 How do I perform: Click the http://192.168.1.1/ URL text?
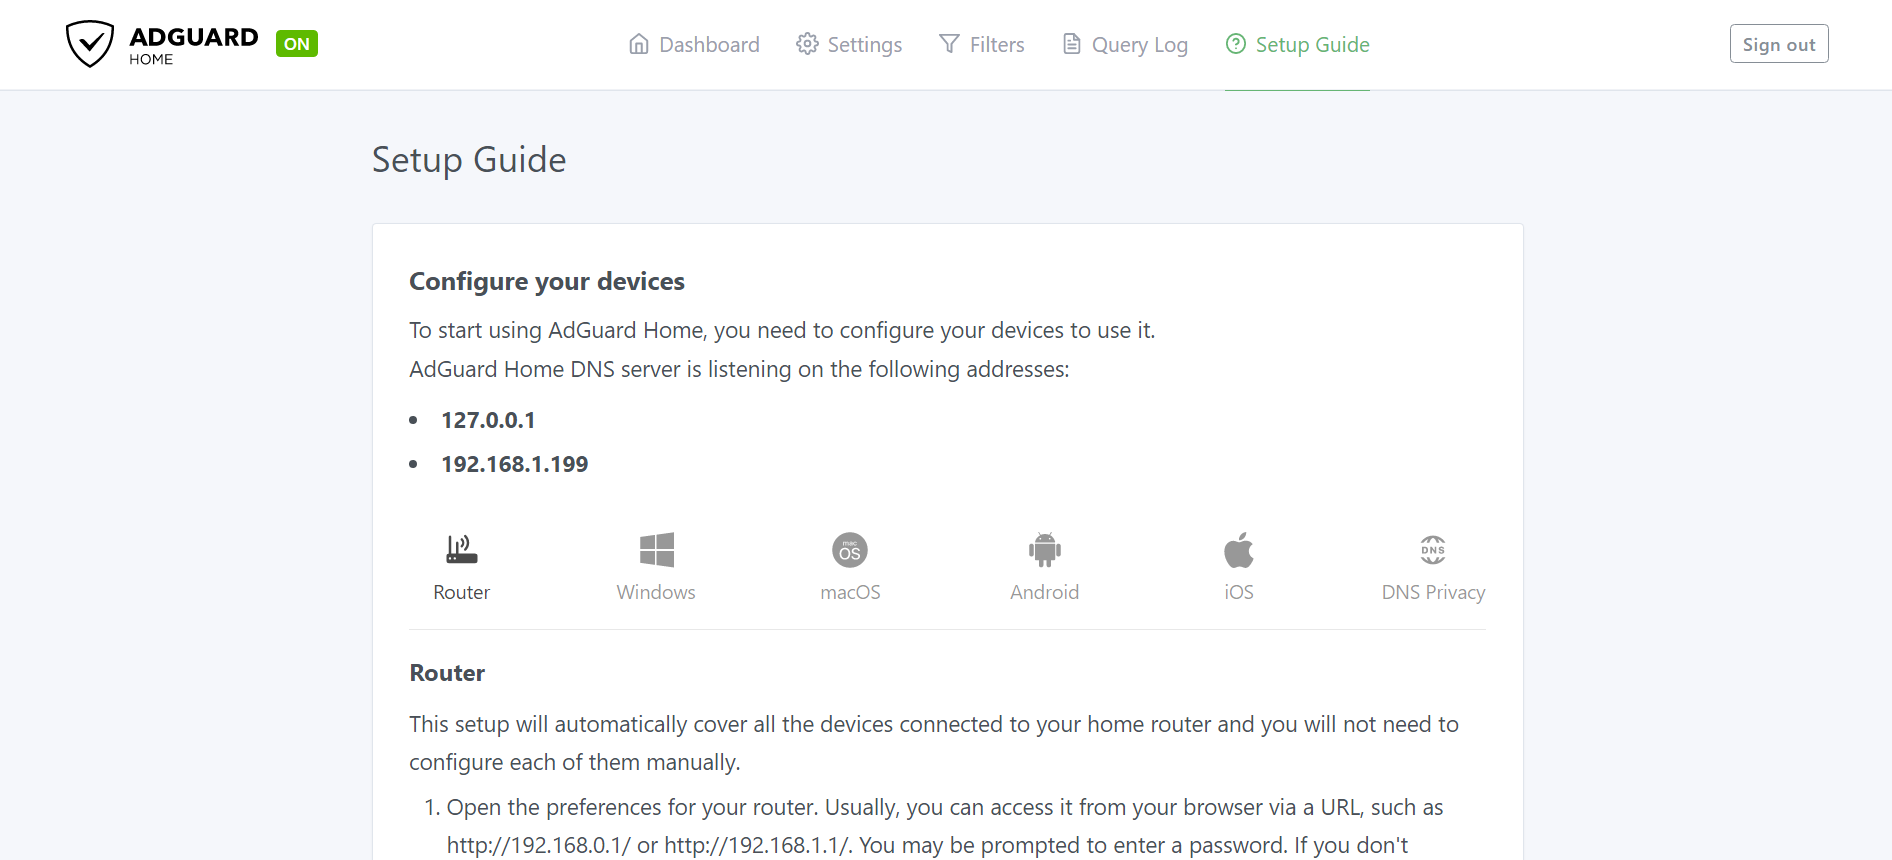[757, 845]
